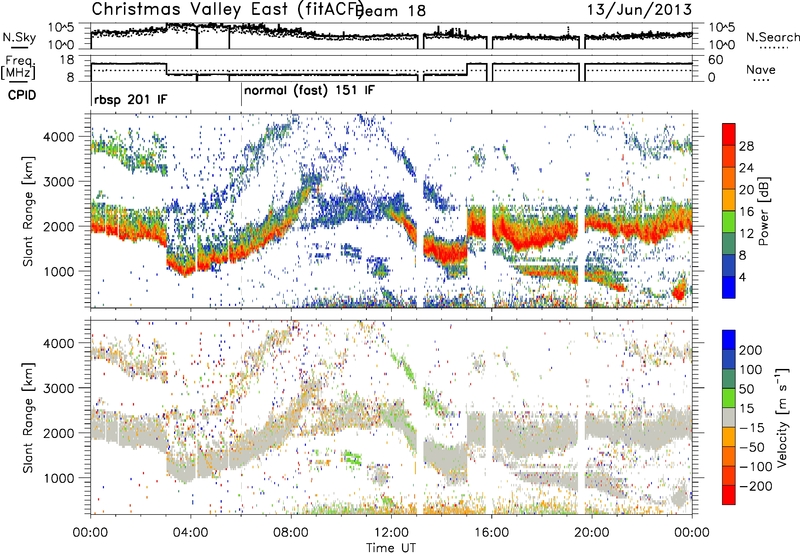
Task: Pick the orange 20–24 dB power colorbar segment
Action: pos(729,179)
